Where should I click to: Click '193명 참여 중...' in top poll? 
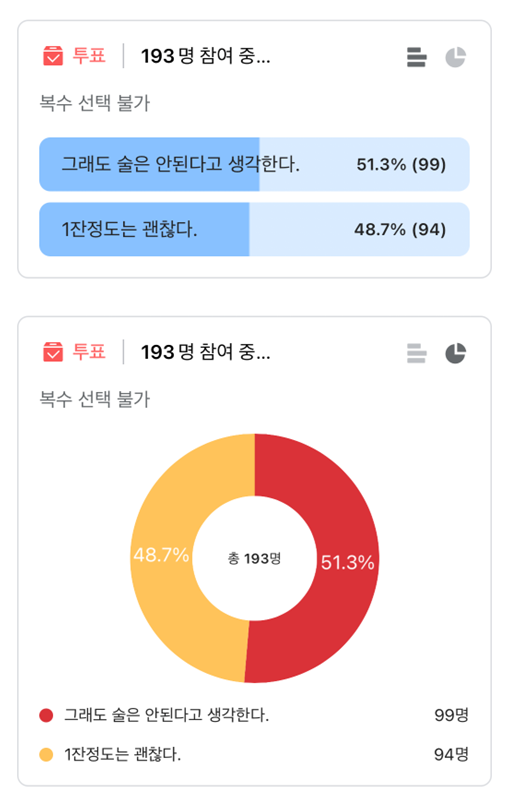(205, 56)
